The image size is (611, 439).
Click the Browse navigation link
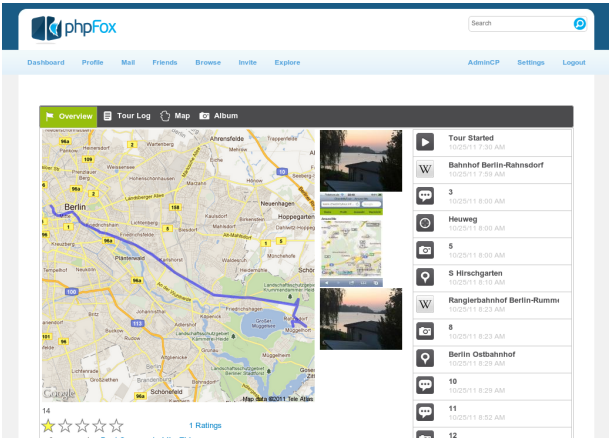pyautogui.click(x=208, y=62)
